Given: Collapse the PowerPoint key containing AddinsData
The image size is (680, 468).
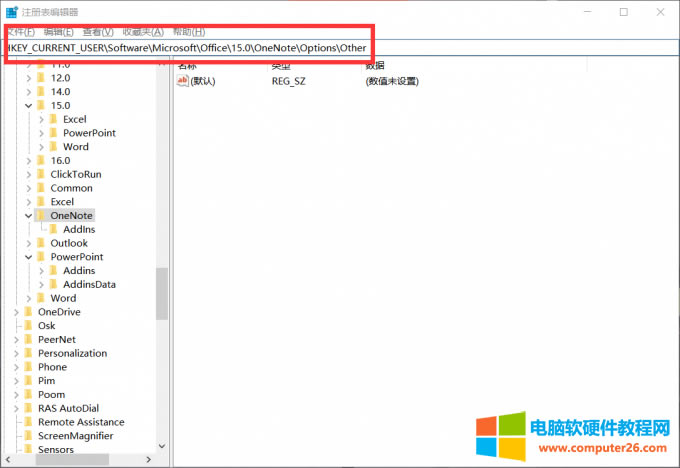Looking at the screenshot, I should point(29,257).
